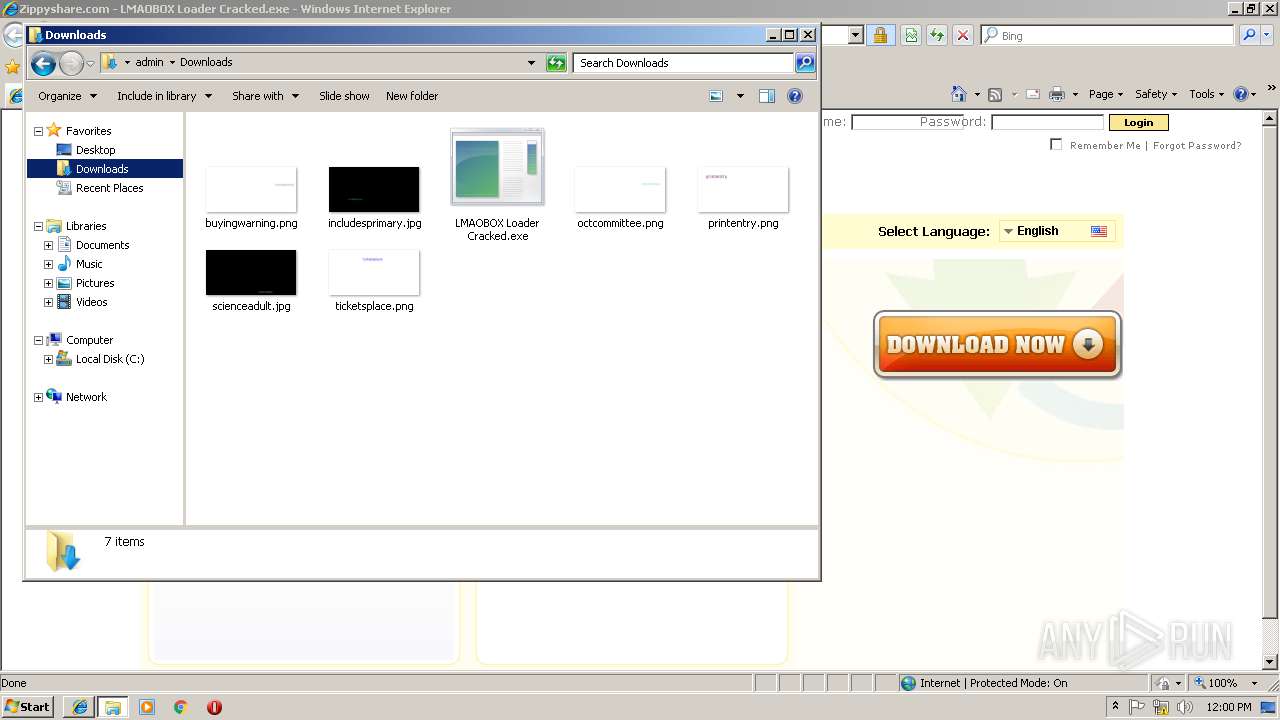The width and height of the screenshot is (1280, 720).
Task: Click the red Opera-like taskbar icon
Action: 214,707
